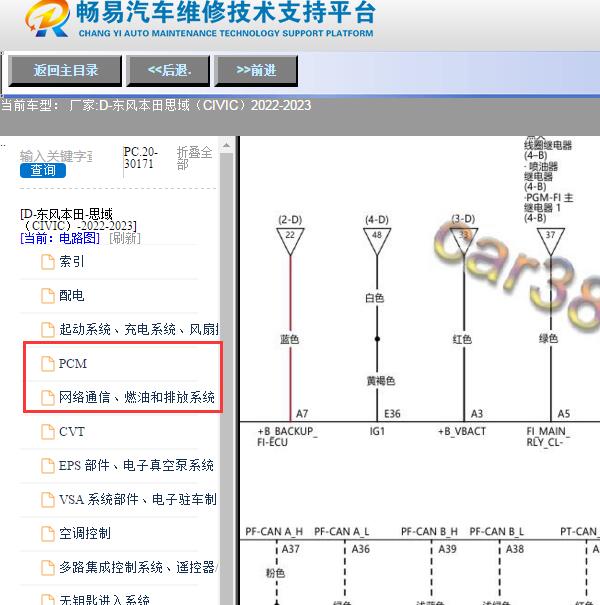Click the E36 terminal label
This screenshot has height=605, width=600.
pos(392,414)
